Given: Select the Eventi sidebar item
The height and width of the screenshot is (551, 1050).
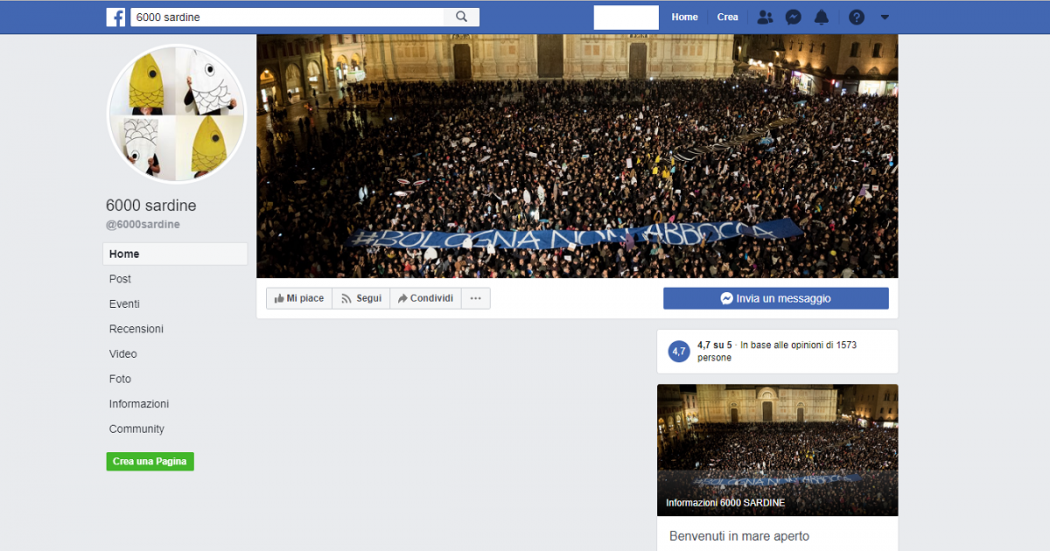Looking at the screenshot, I should pyautogui.click(x=124, y=304).
